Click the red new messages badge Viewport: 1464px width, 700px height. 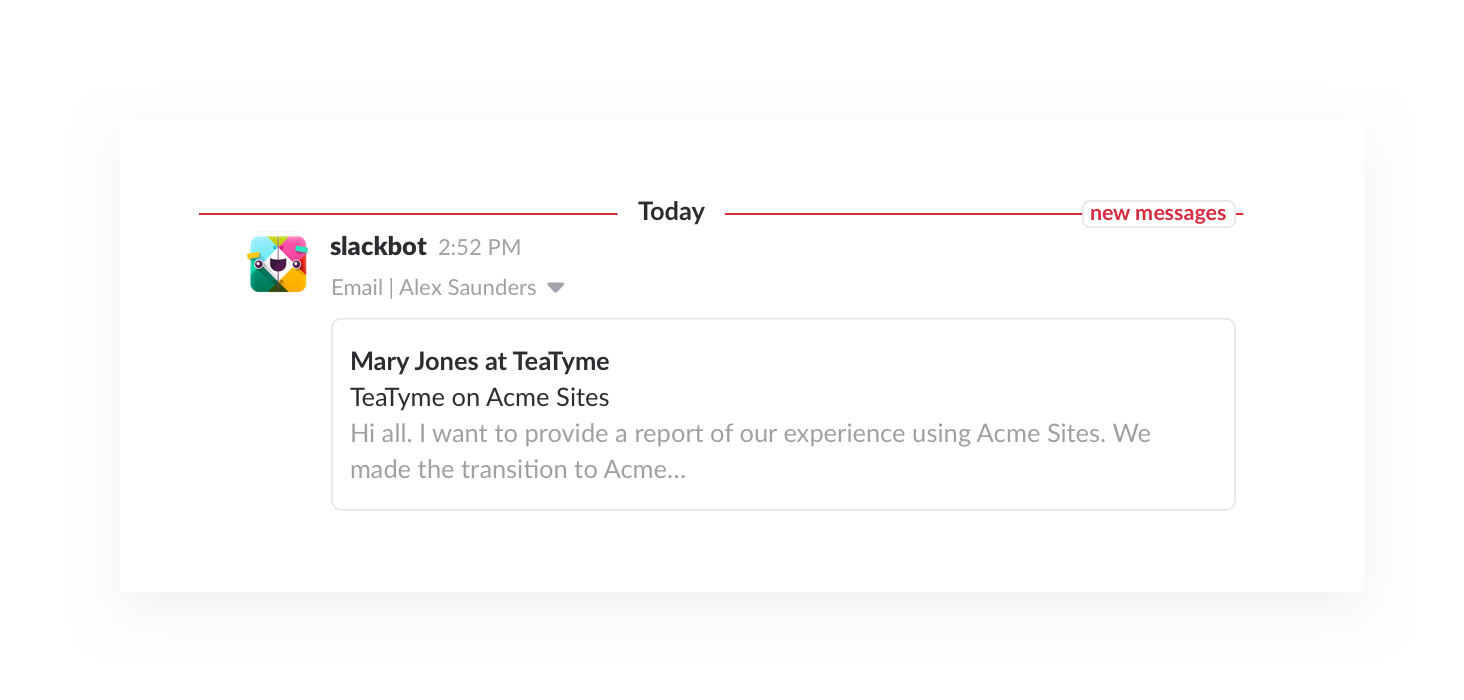tap(1158, 213)
